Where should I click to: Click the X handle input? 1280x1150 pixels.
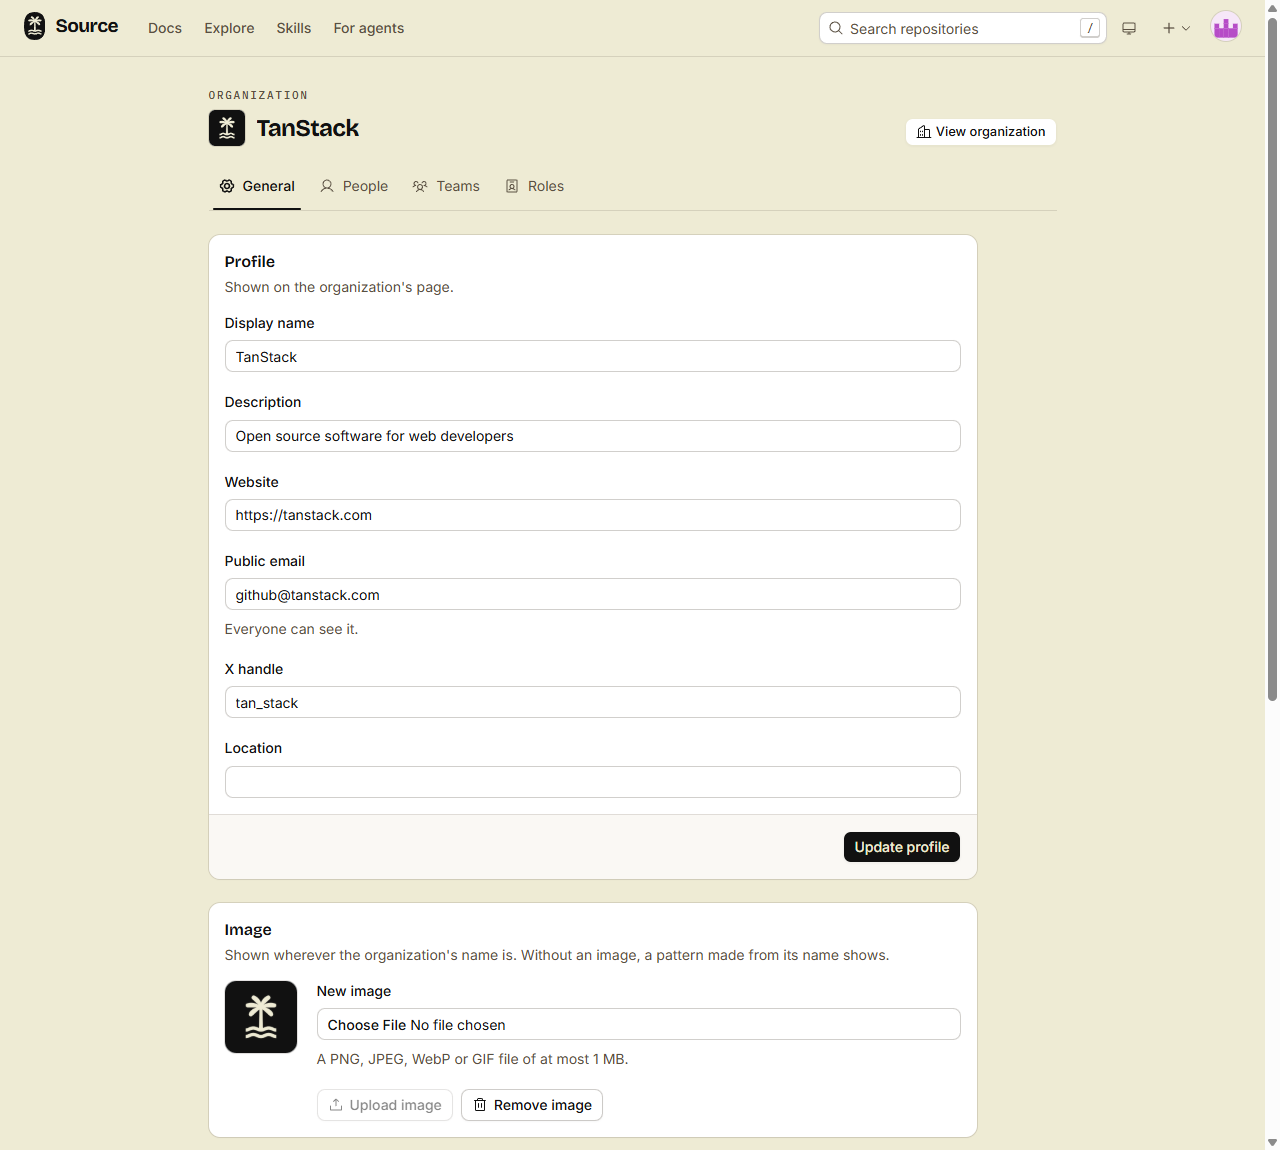tap(593, 703)
